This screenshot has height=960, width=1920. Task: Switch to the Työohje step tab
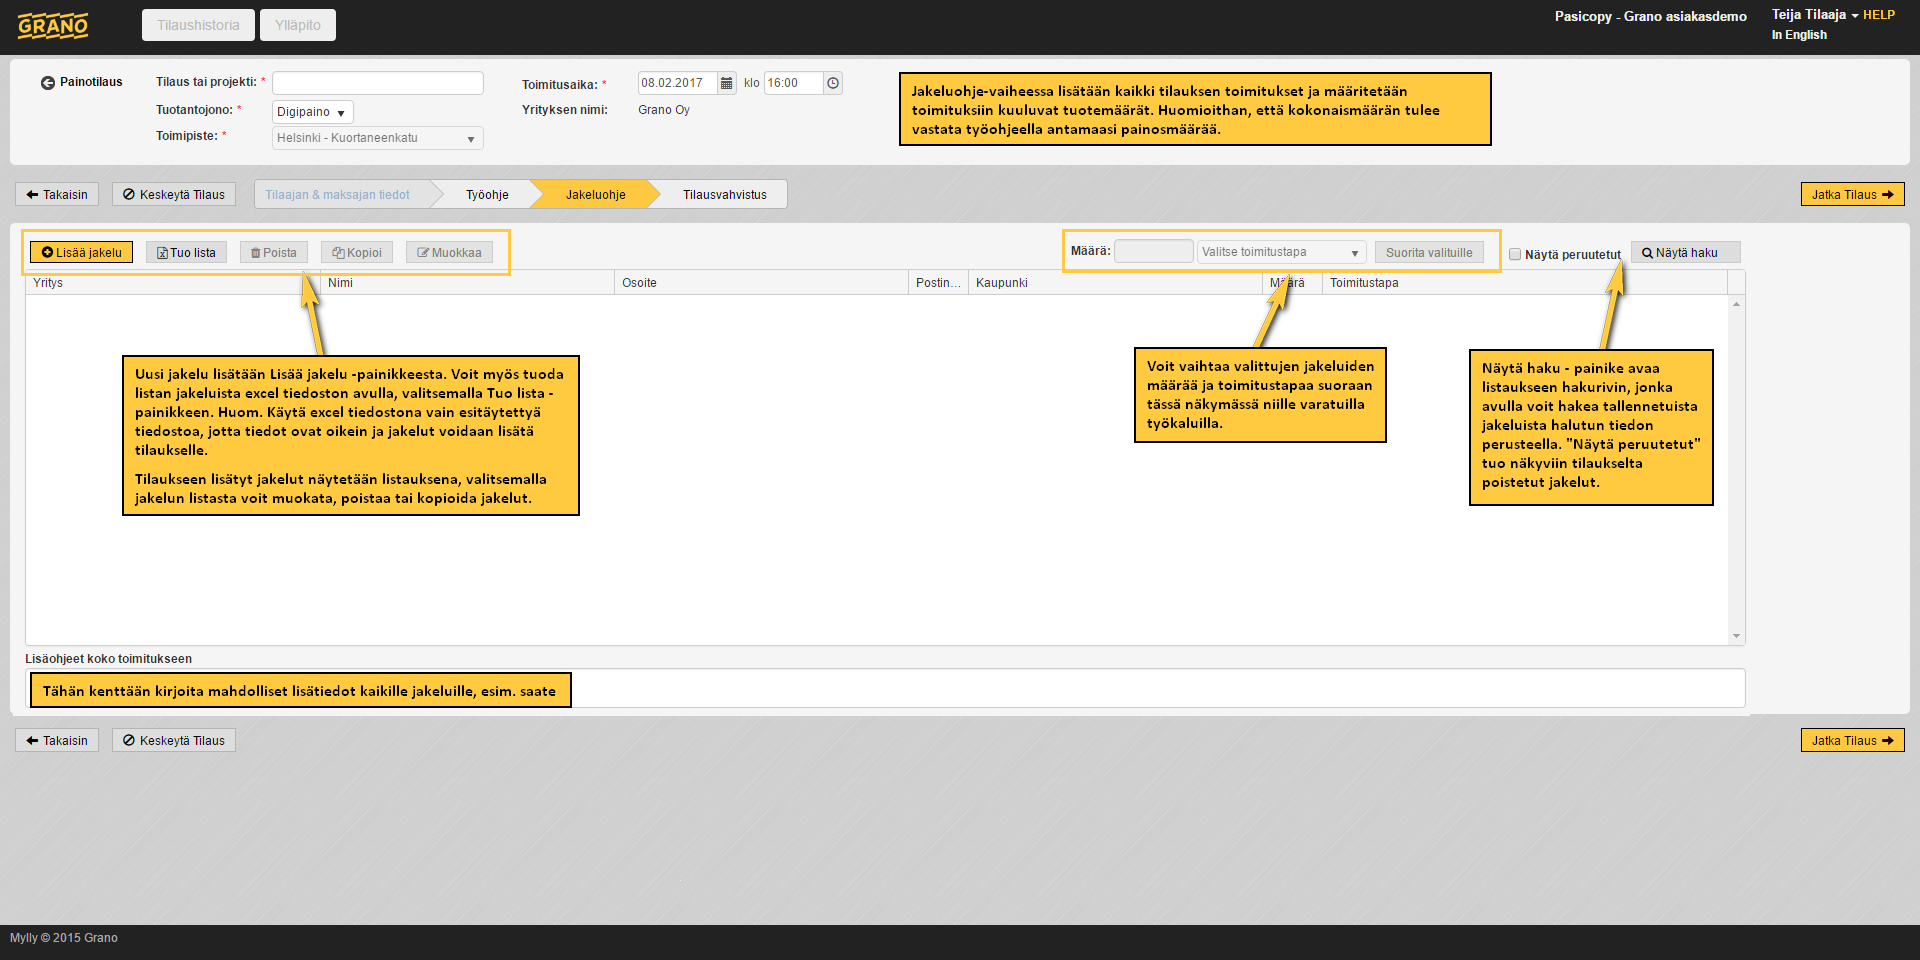487,195
